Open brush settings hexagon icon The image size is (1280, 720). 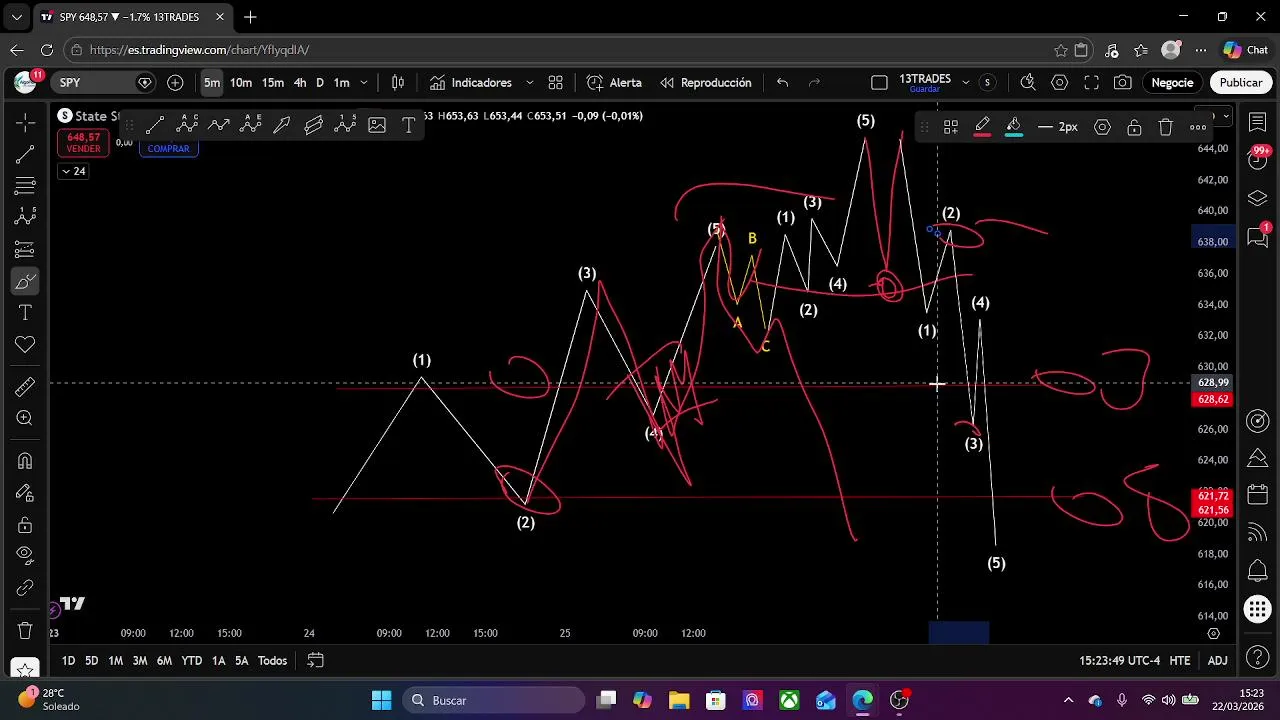coord(1102,127)
